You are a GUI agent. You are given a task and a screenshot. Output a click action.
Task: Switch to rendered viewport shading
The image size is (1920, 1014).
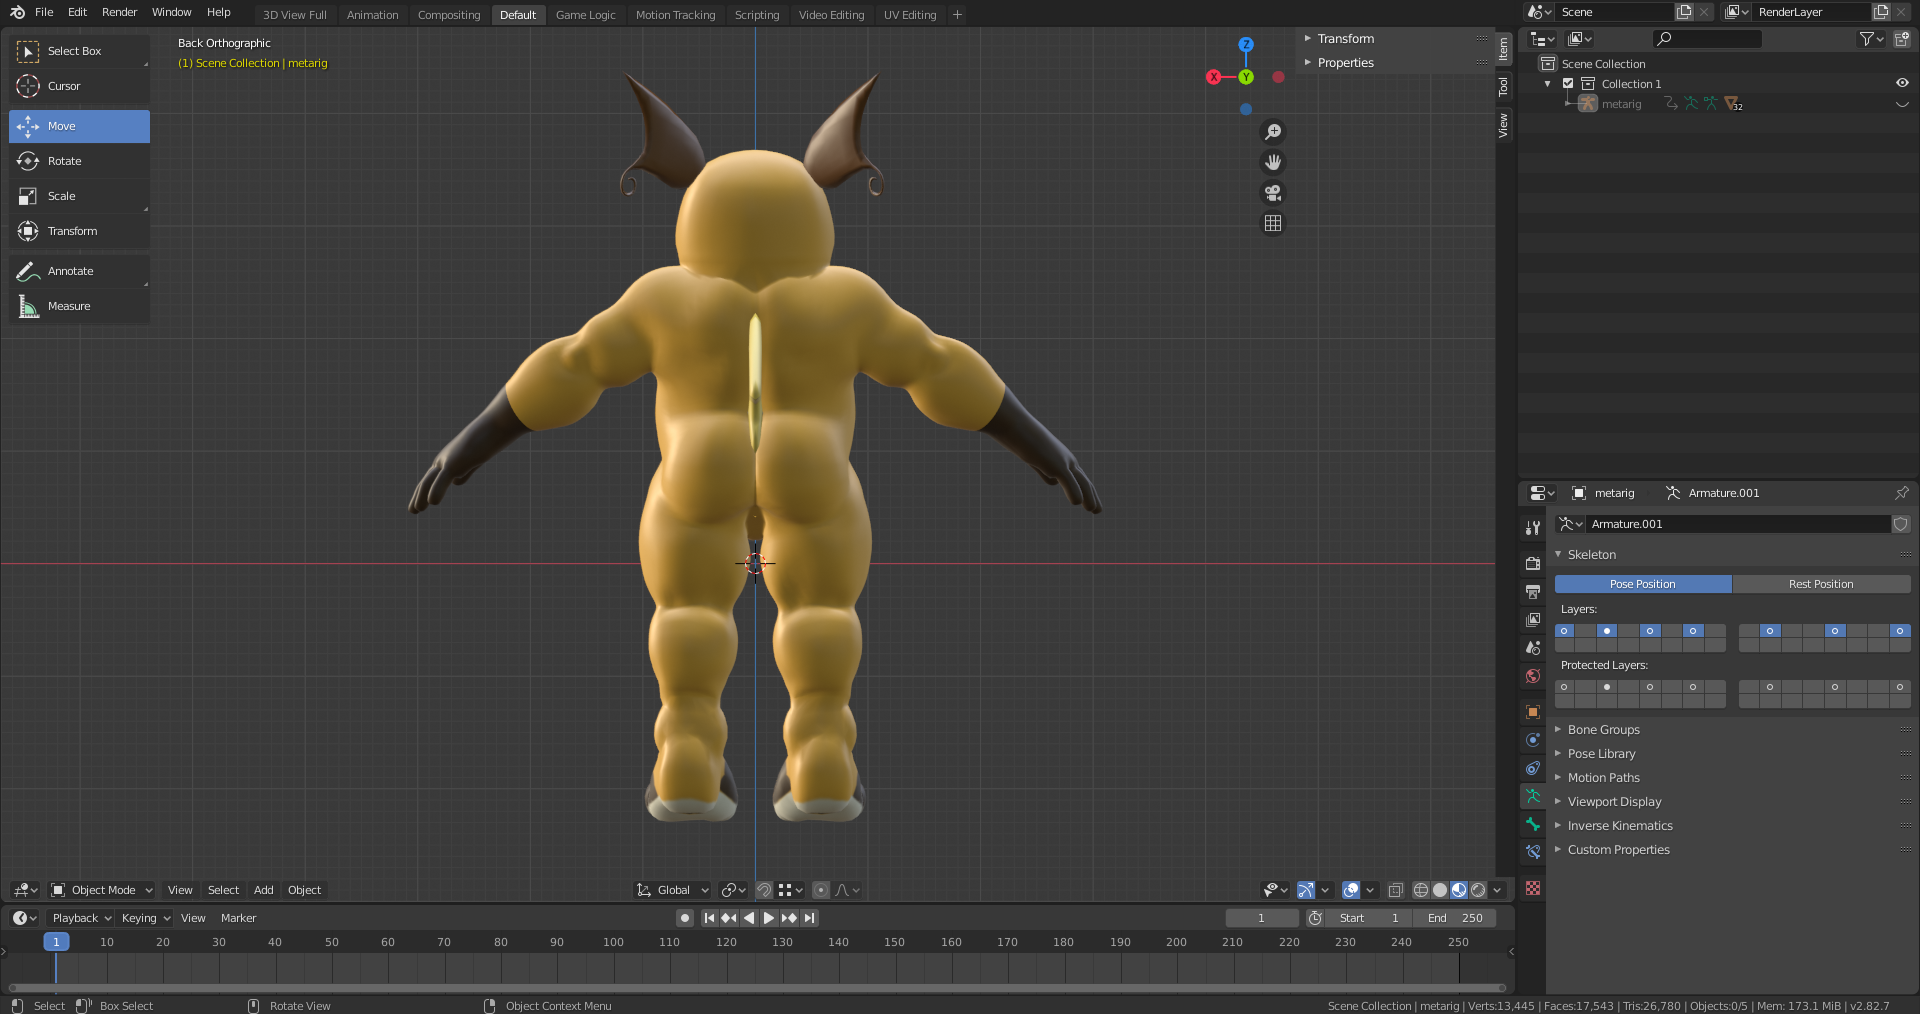point(1478,890)
